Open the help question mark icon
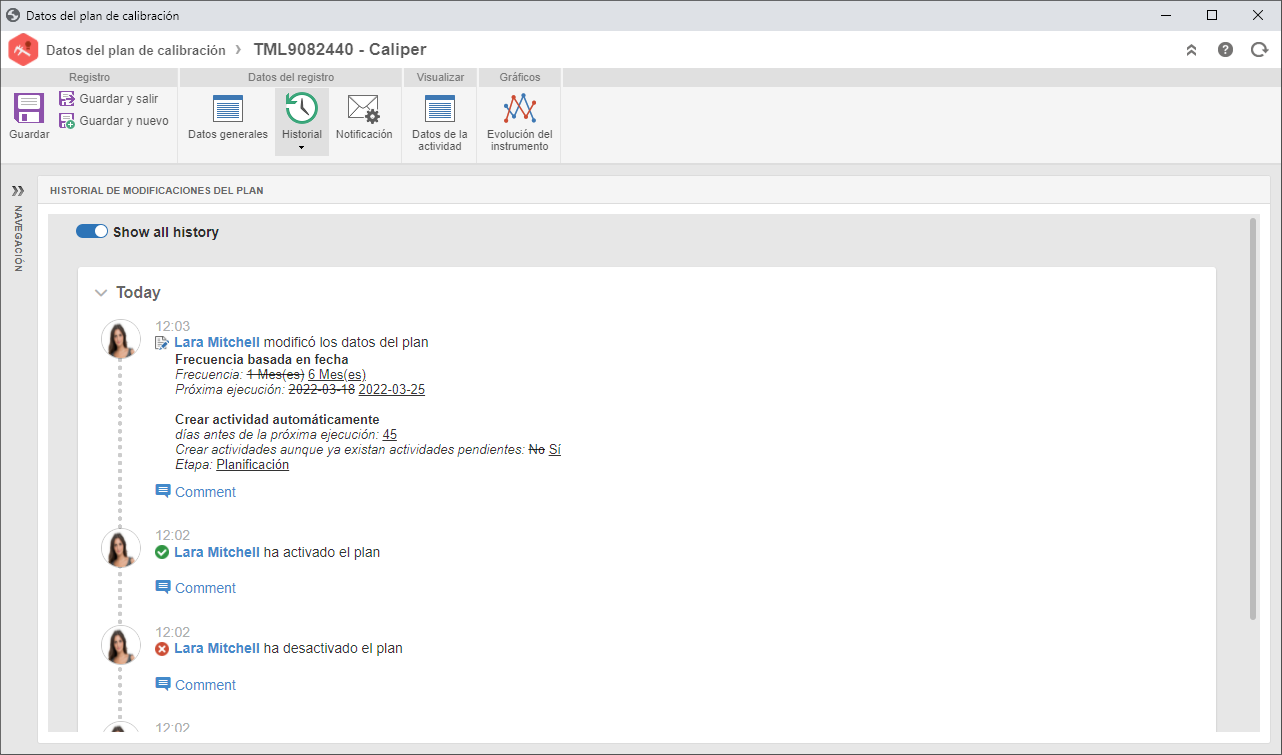This screenshot has width=1282, height=755. tap(1225, 50)
